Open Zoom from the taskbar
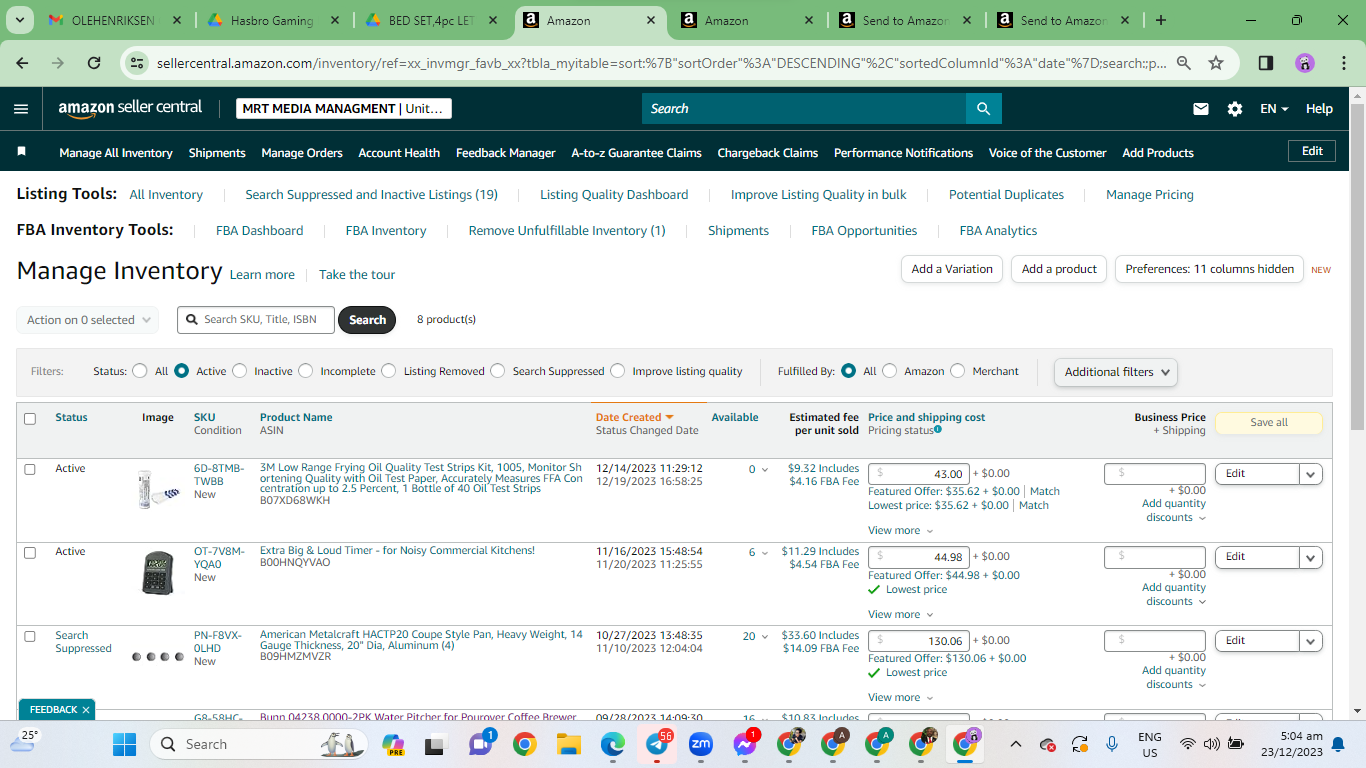Image resolution: width=1366 pixels, height=768 pixels. click(x=701, y=744)
